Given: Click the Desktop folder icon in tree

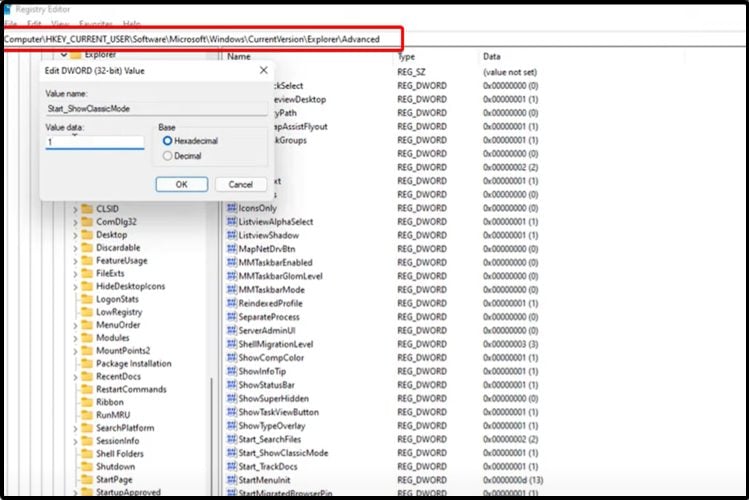Looking at the screenshot, I should tap(87, 234).
